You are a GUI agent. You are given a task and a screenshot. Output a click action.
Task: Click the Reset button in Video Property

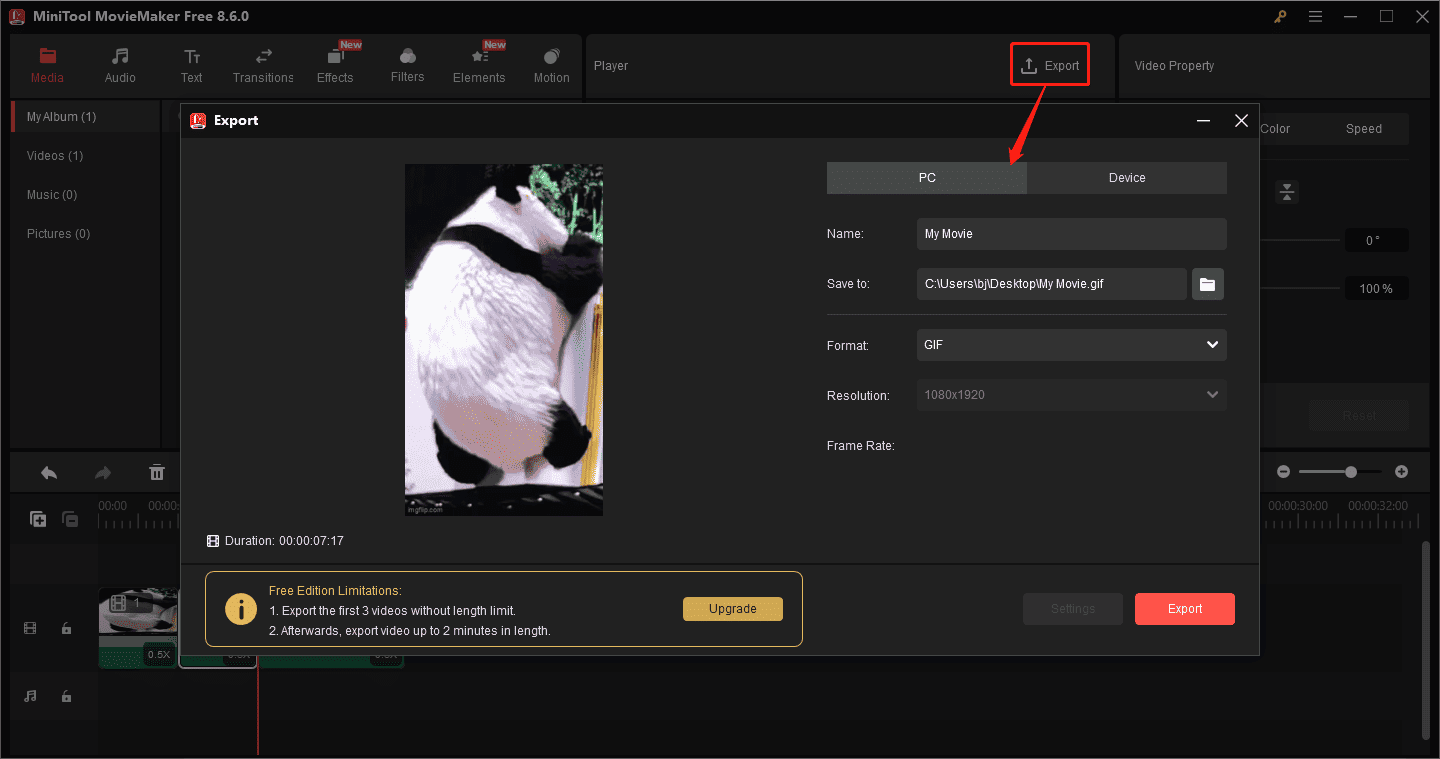pyautogui.click(x=1359, y=416)
